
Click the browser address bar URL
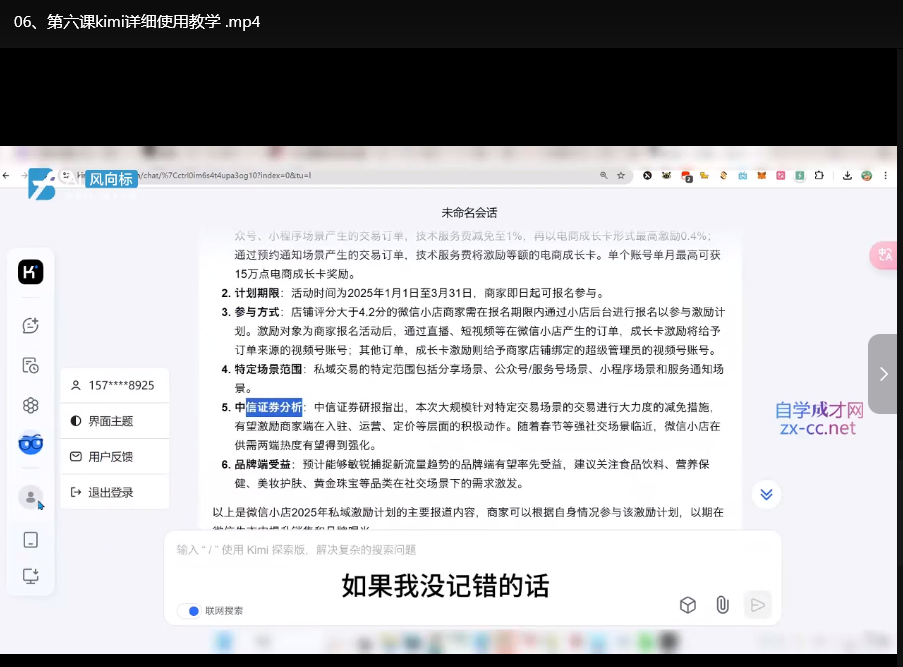coord(227,175)
